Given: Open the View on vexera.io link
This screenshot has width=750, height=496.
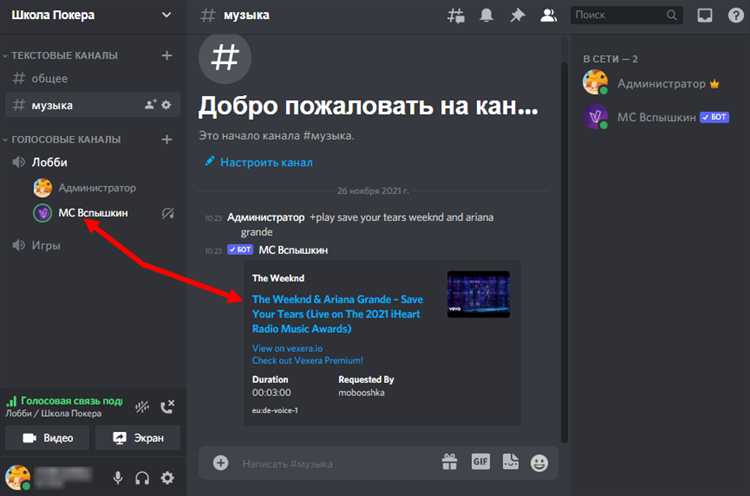Looking at the screenshot, I should coord(287,348).
